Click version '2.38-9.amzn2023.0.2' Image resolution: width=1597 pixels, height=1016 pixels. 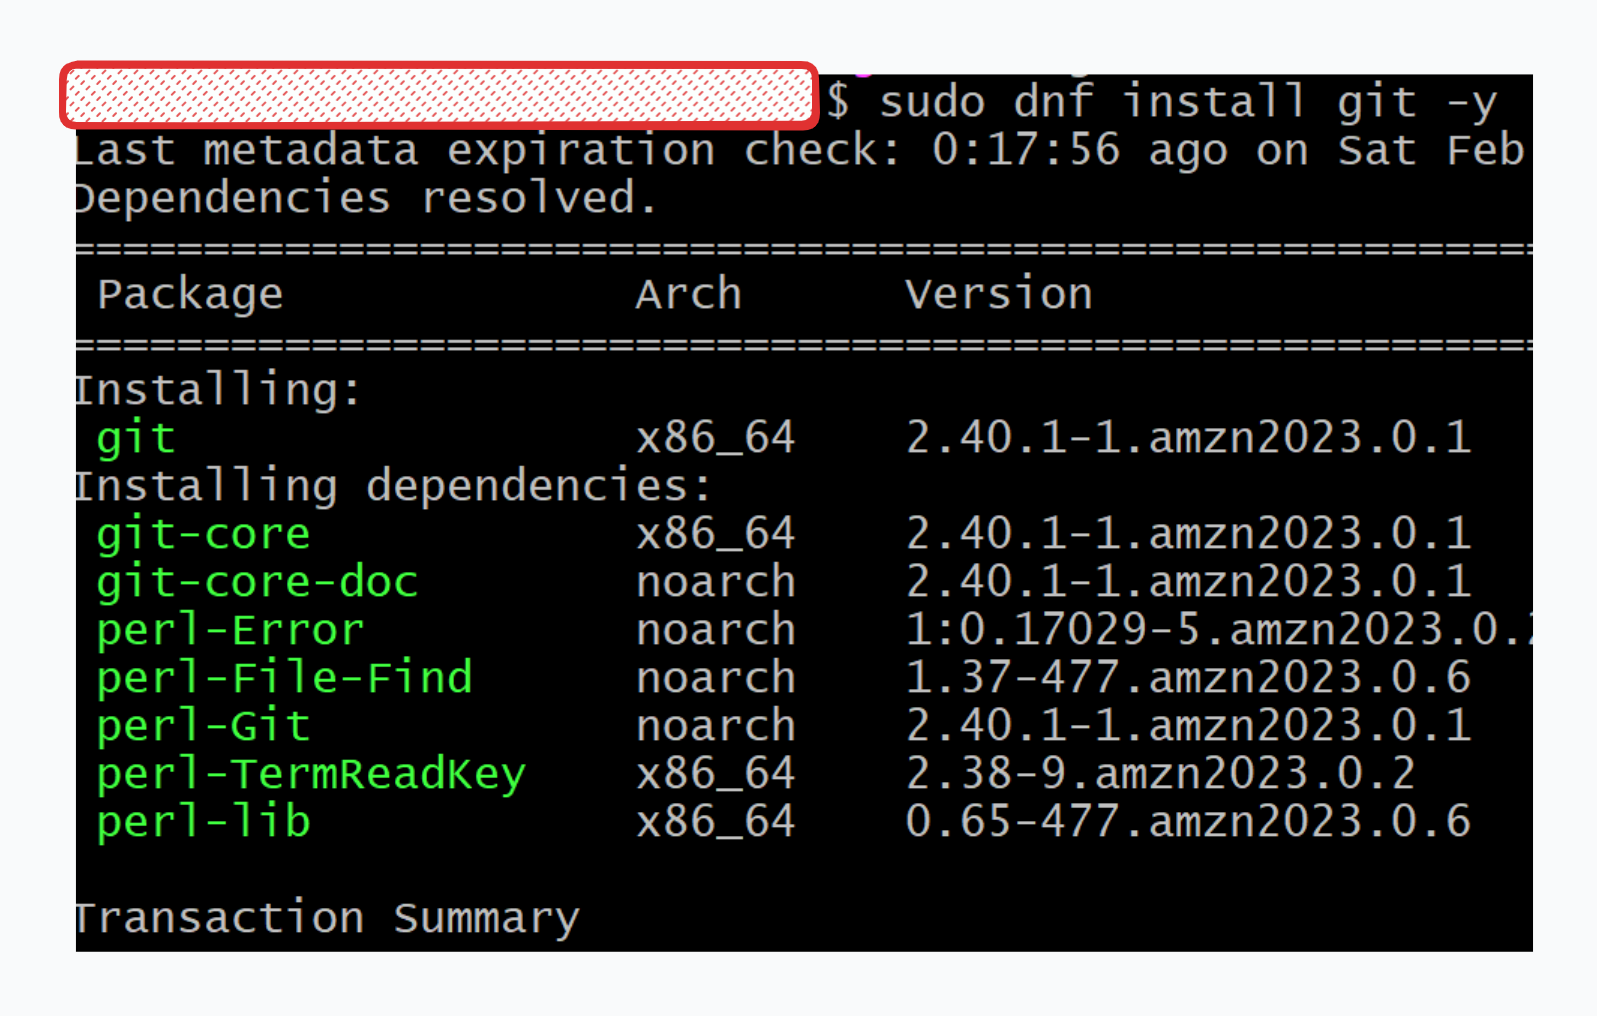(x=1161, y=774)
